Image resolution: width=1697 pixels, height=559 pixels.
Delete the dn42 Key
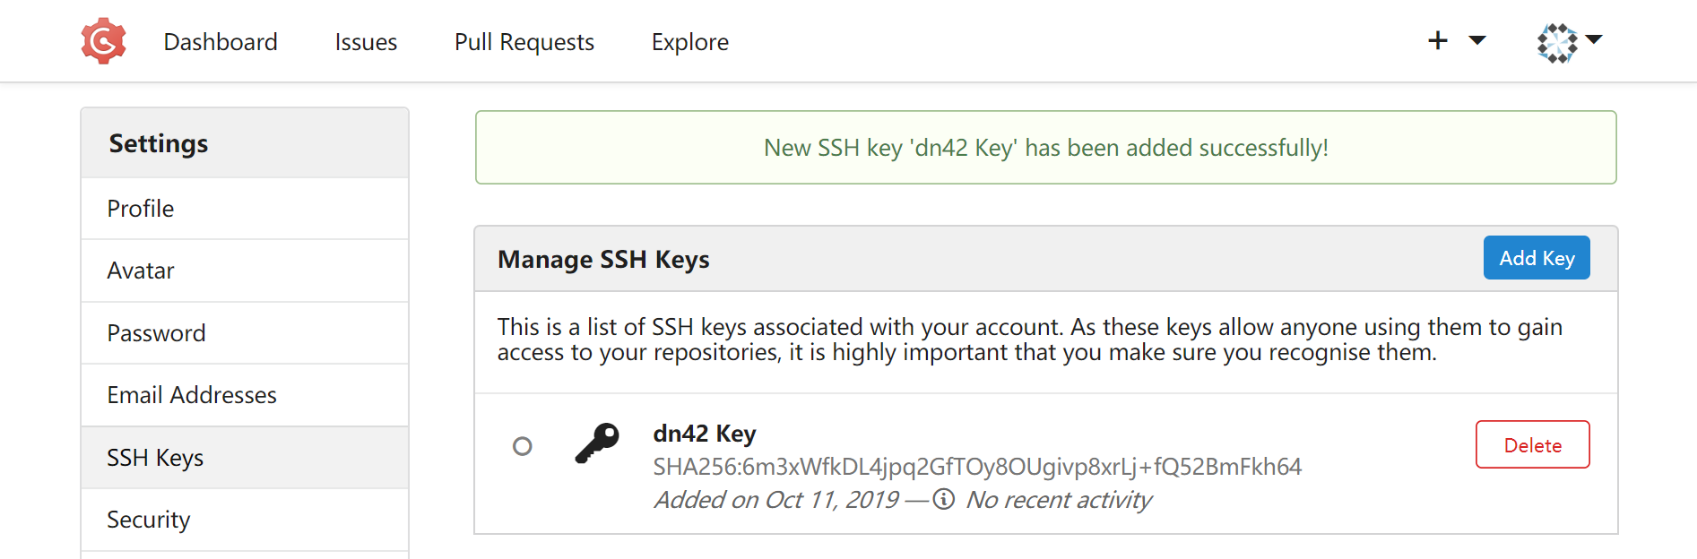1533,445
